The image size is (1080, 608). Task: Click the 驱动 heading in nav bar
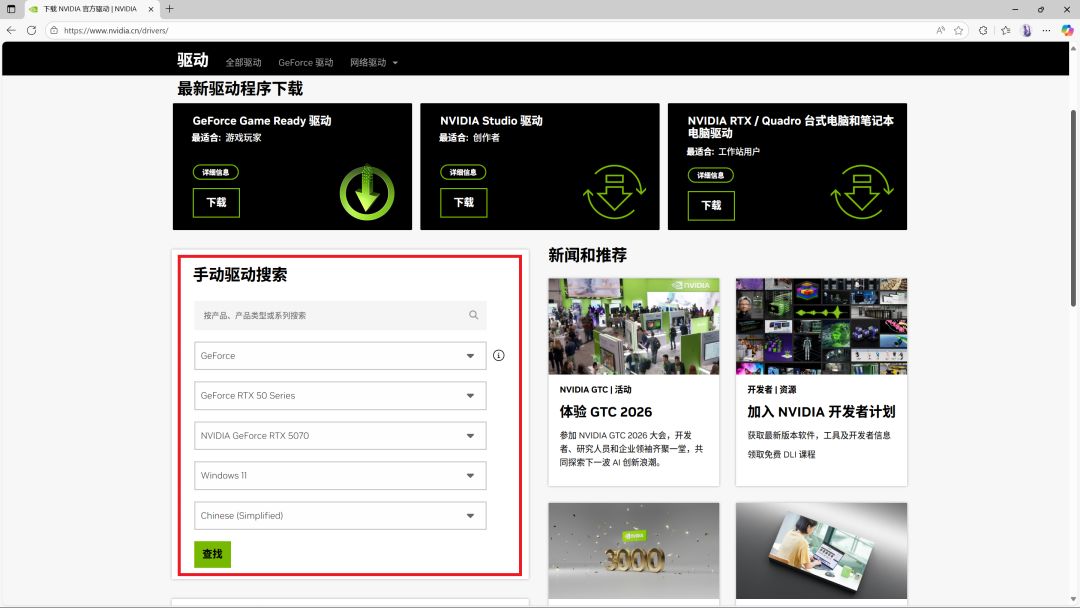(192, 60)
